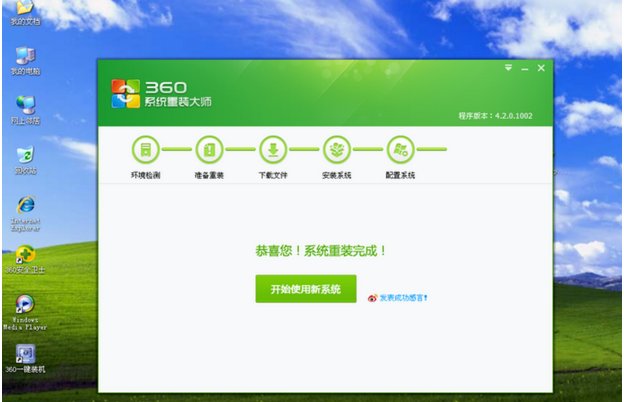Select the 360安全卫士 desktop shortcut

pos(25,256)
